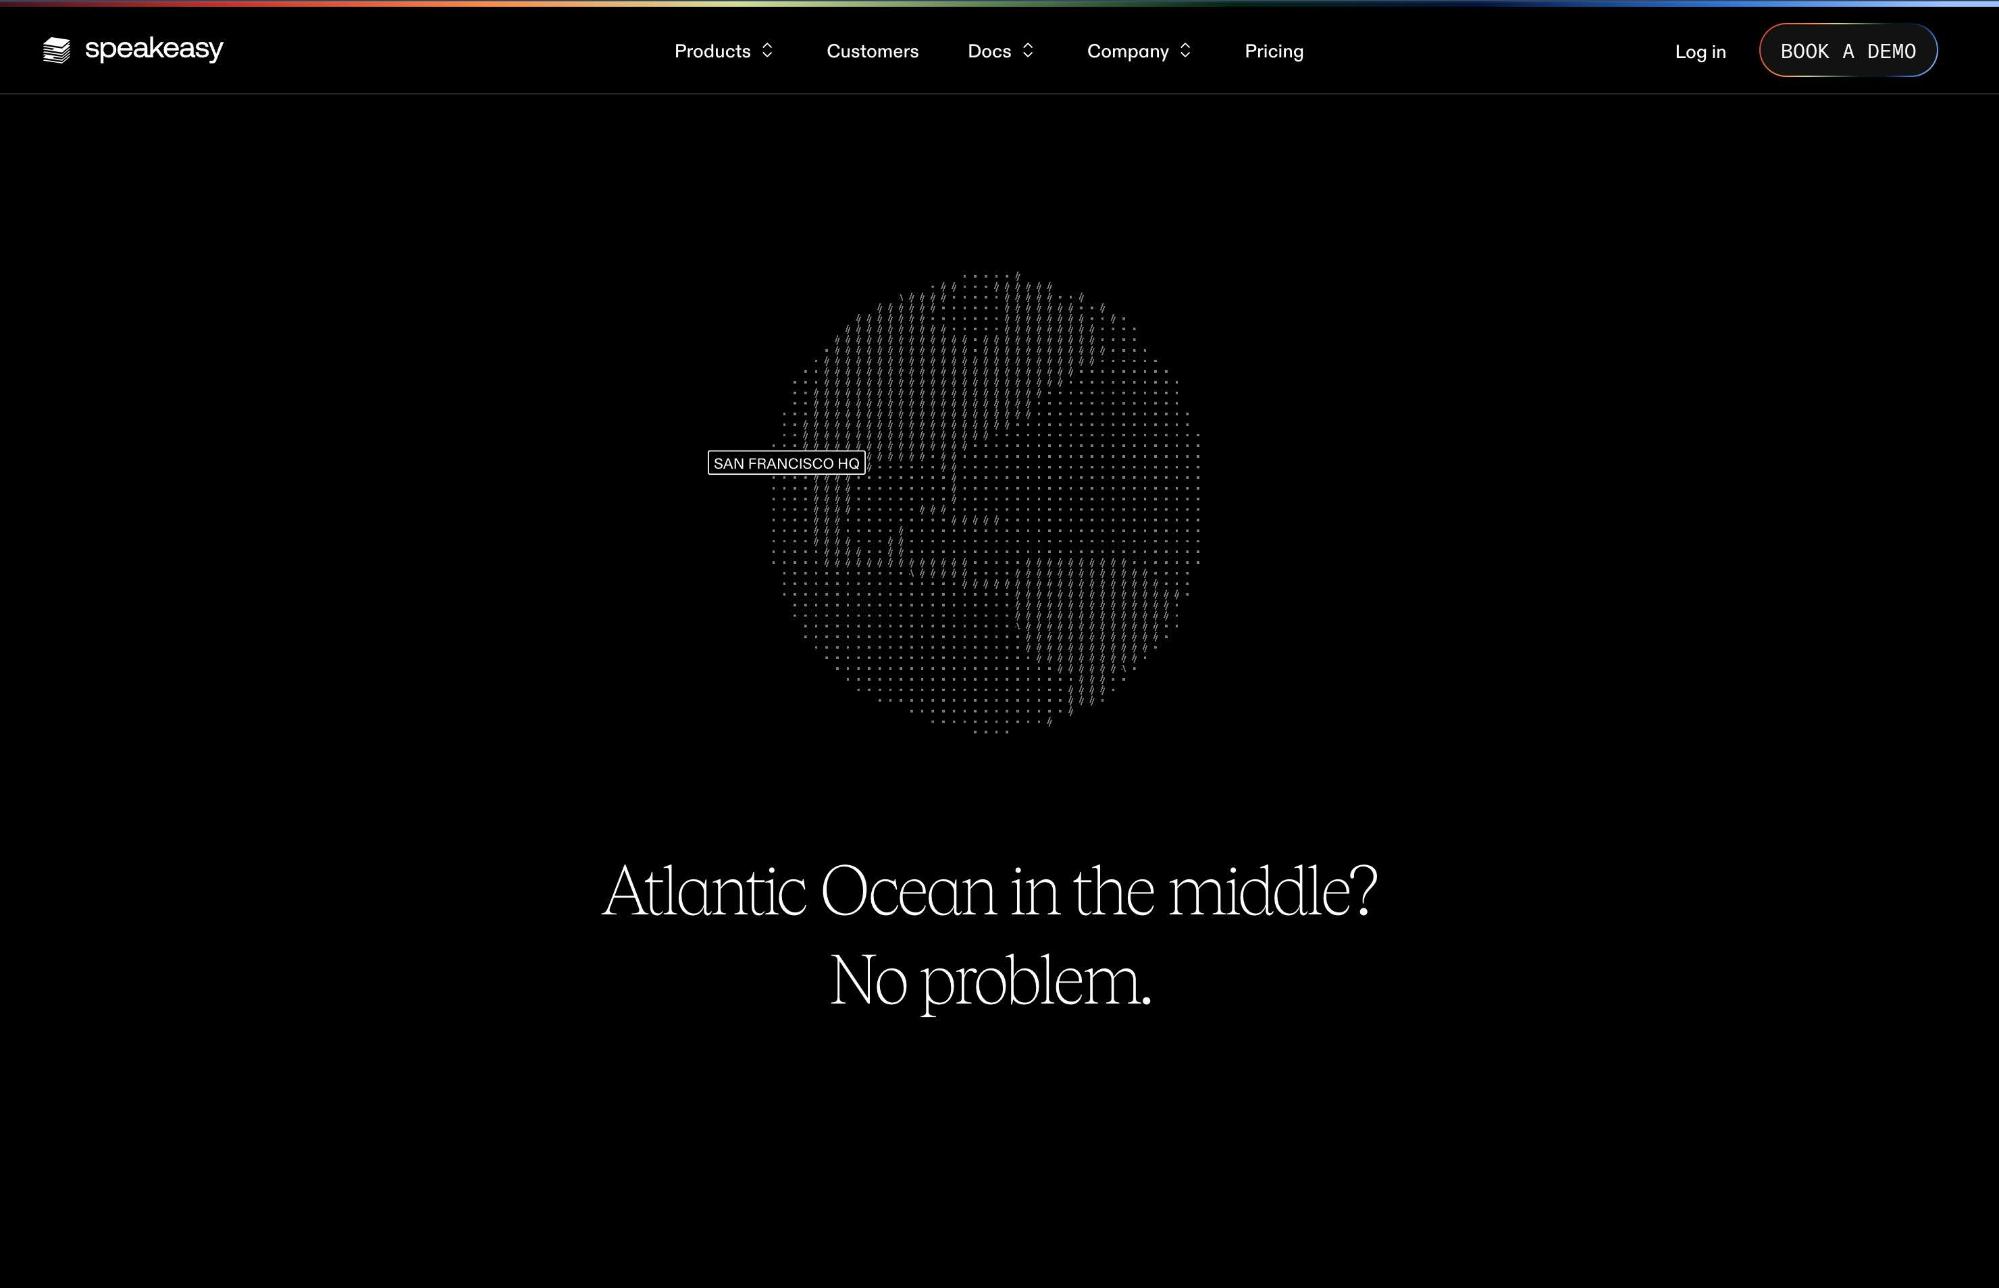
Task: Open the Products menu
Action: [x=712, y=51]
